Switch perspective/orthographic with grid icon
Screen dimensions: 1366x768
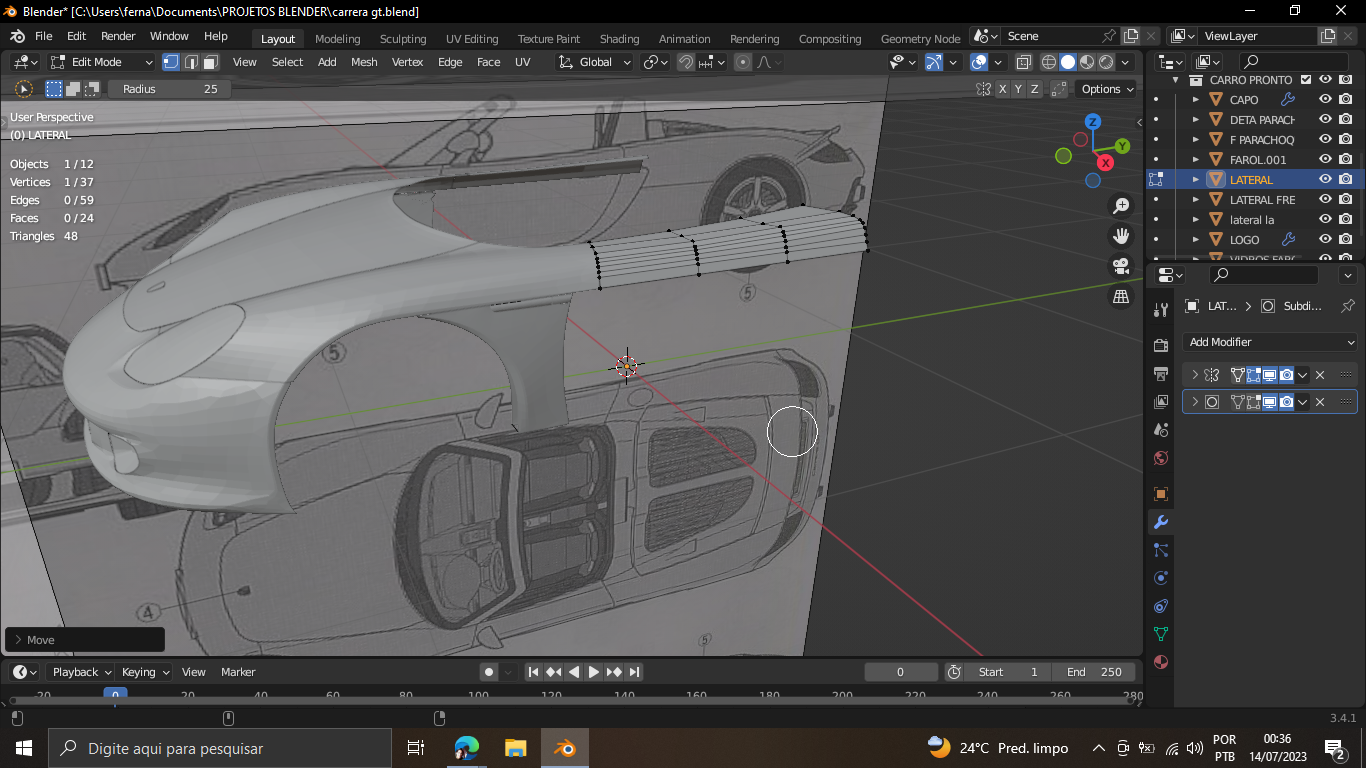1121,296
